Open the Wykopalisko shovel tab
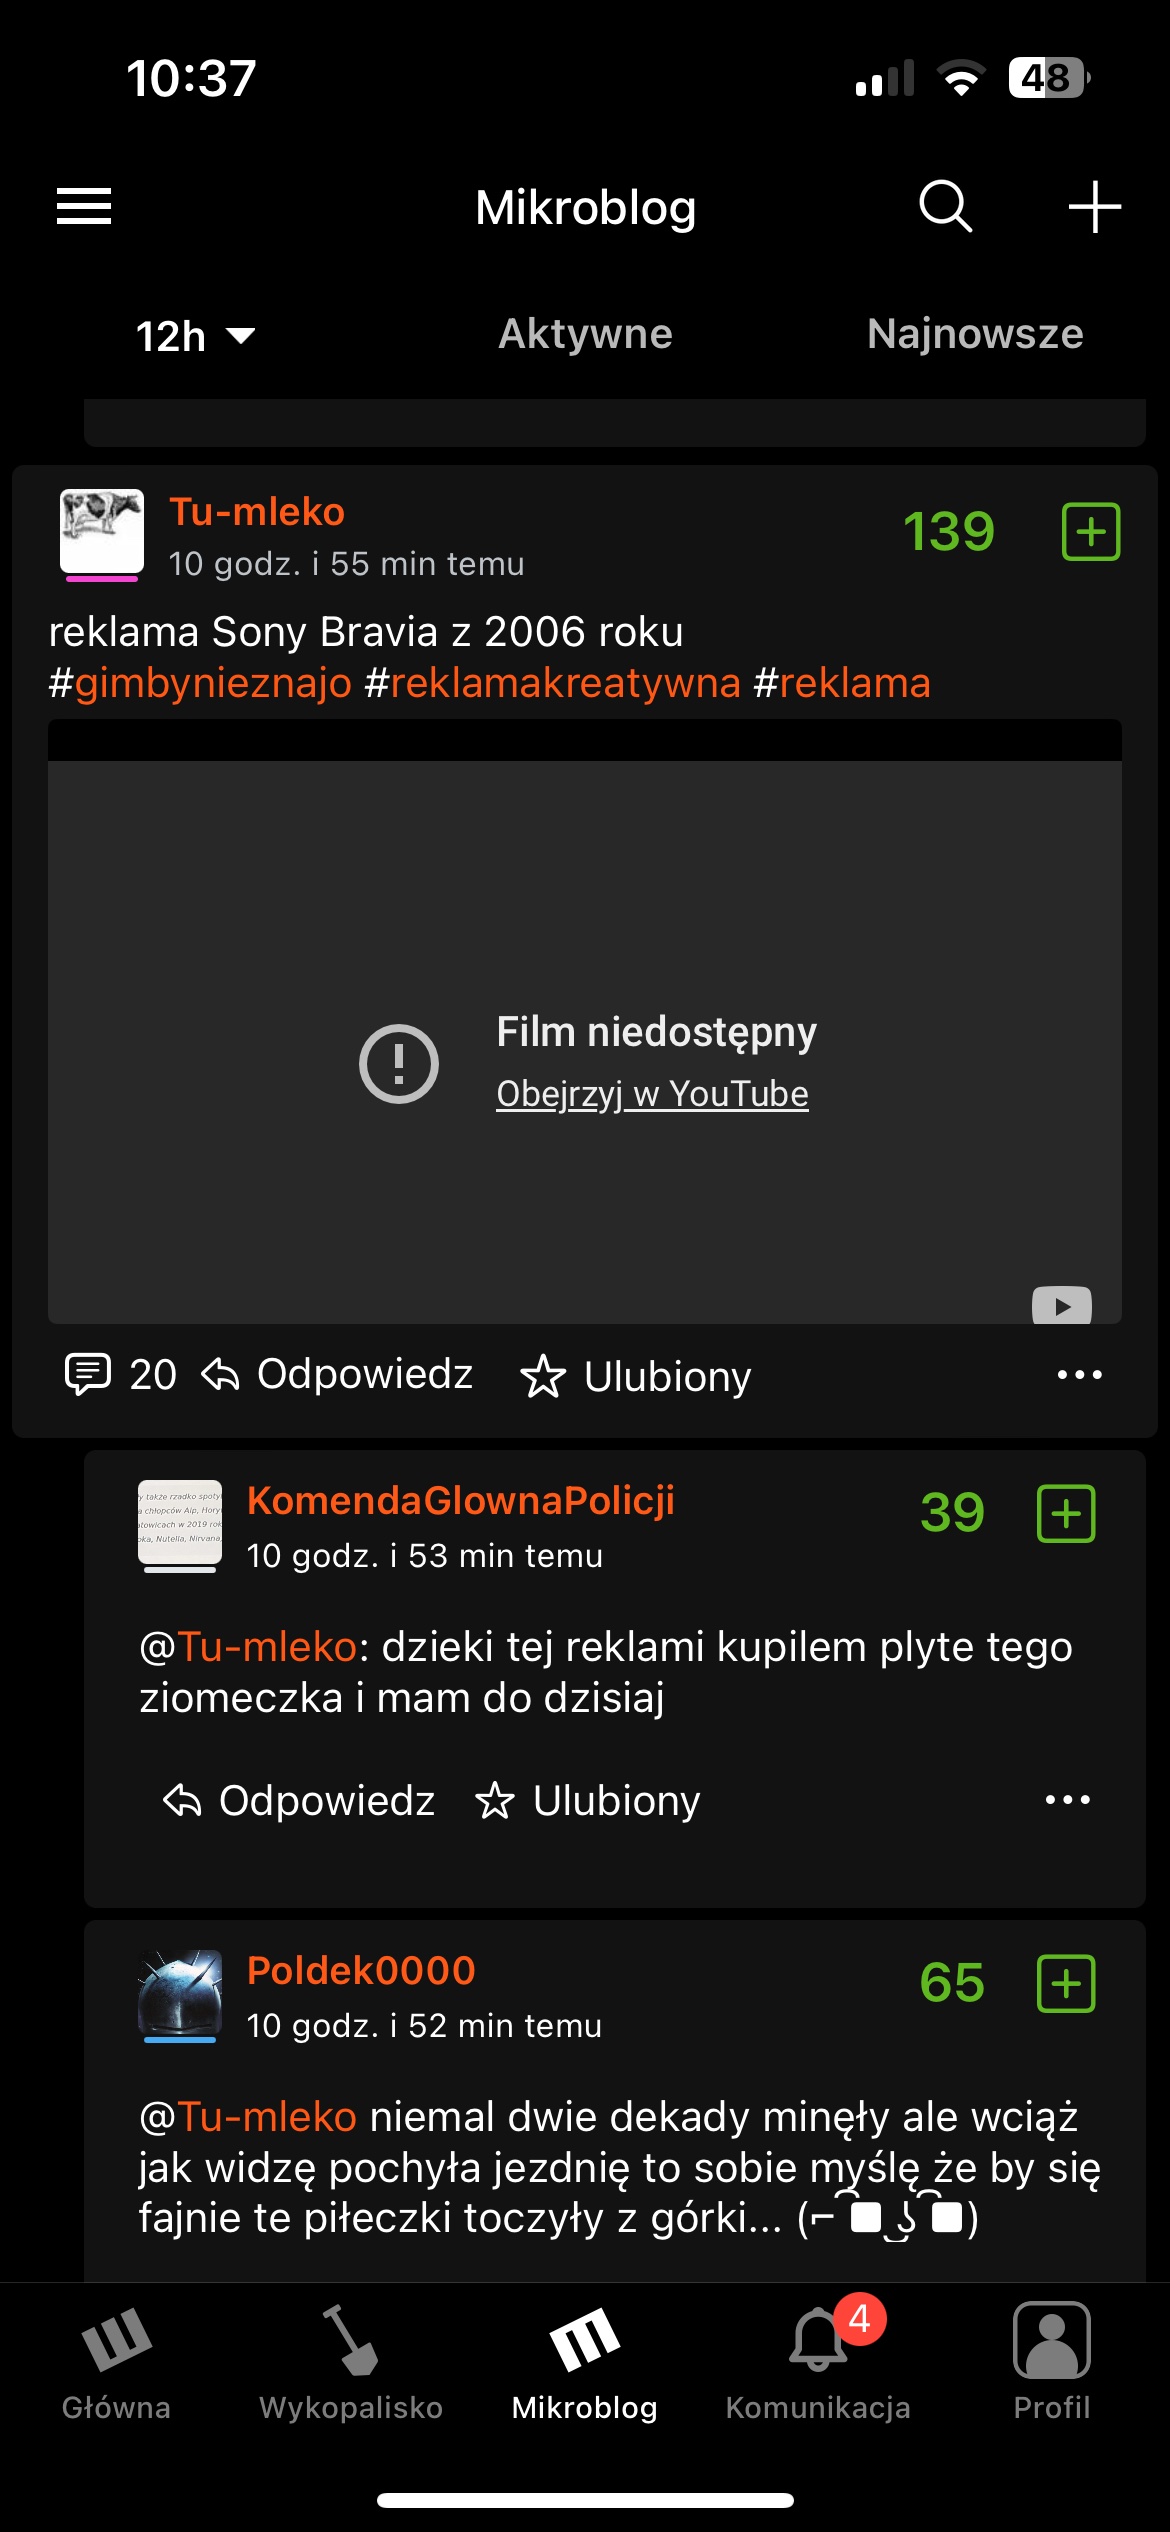 [x=350, y=2363]
